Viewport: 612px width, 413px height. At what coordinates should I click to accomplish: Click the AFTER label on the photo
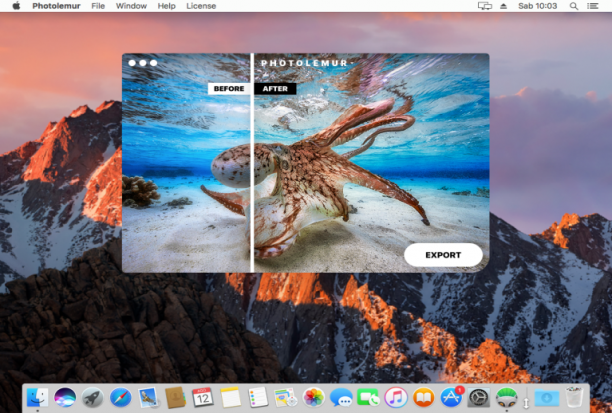pyautogui.click(x=275, y=89)
